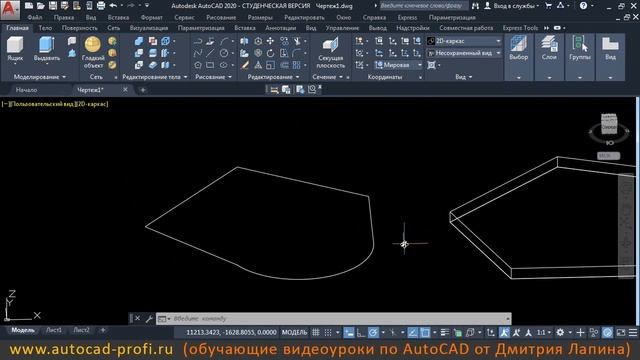Toggle grid display in status bar

[x=316, y=333]
